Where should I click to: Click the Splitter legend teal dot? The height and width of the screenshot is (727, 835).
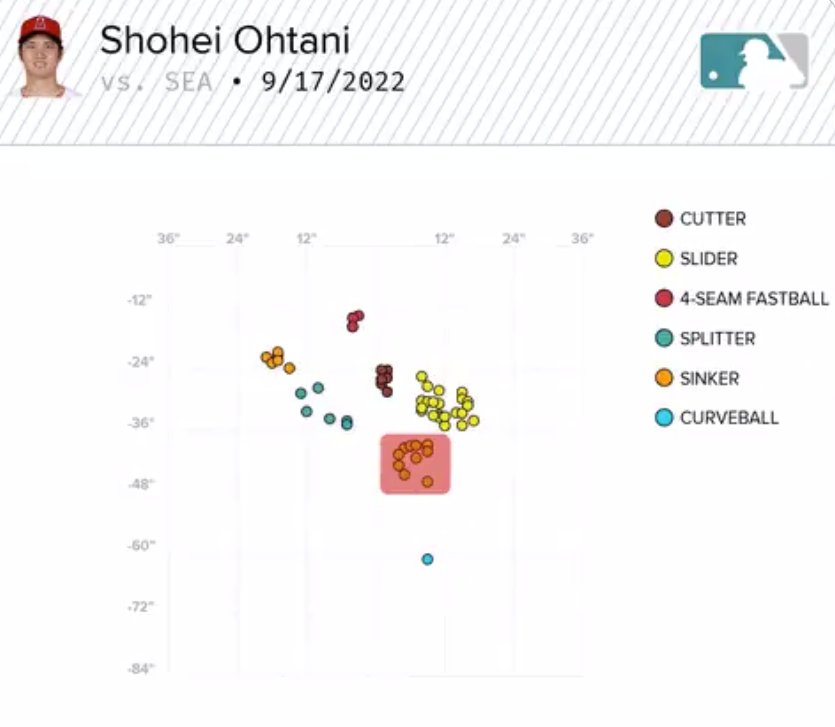click(664, 338)
